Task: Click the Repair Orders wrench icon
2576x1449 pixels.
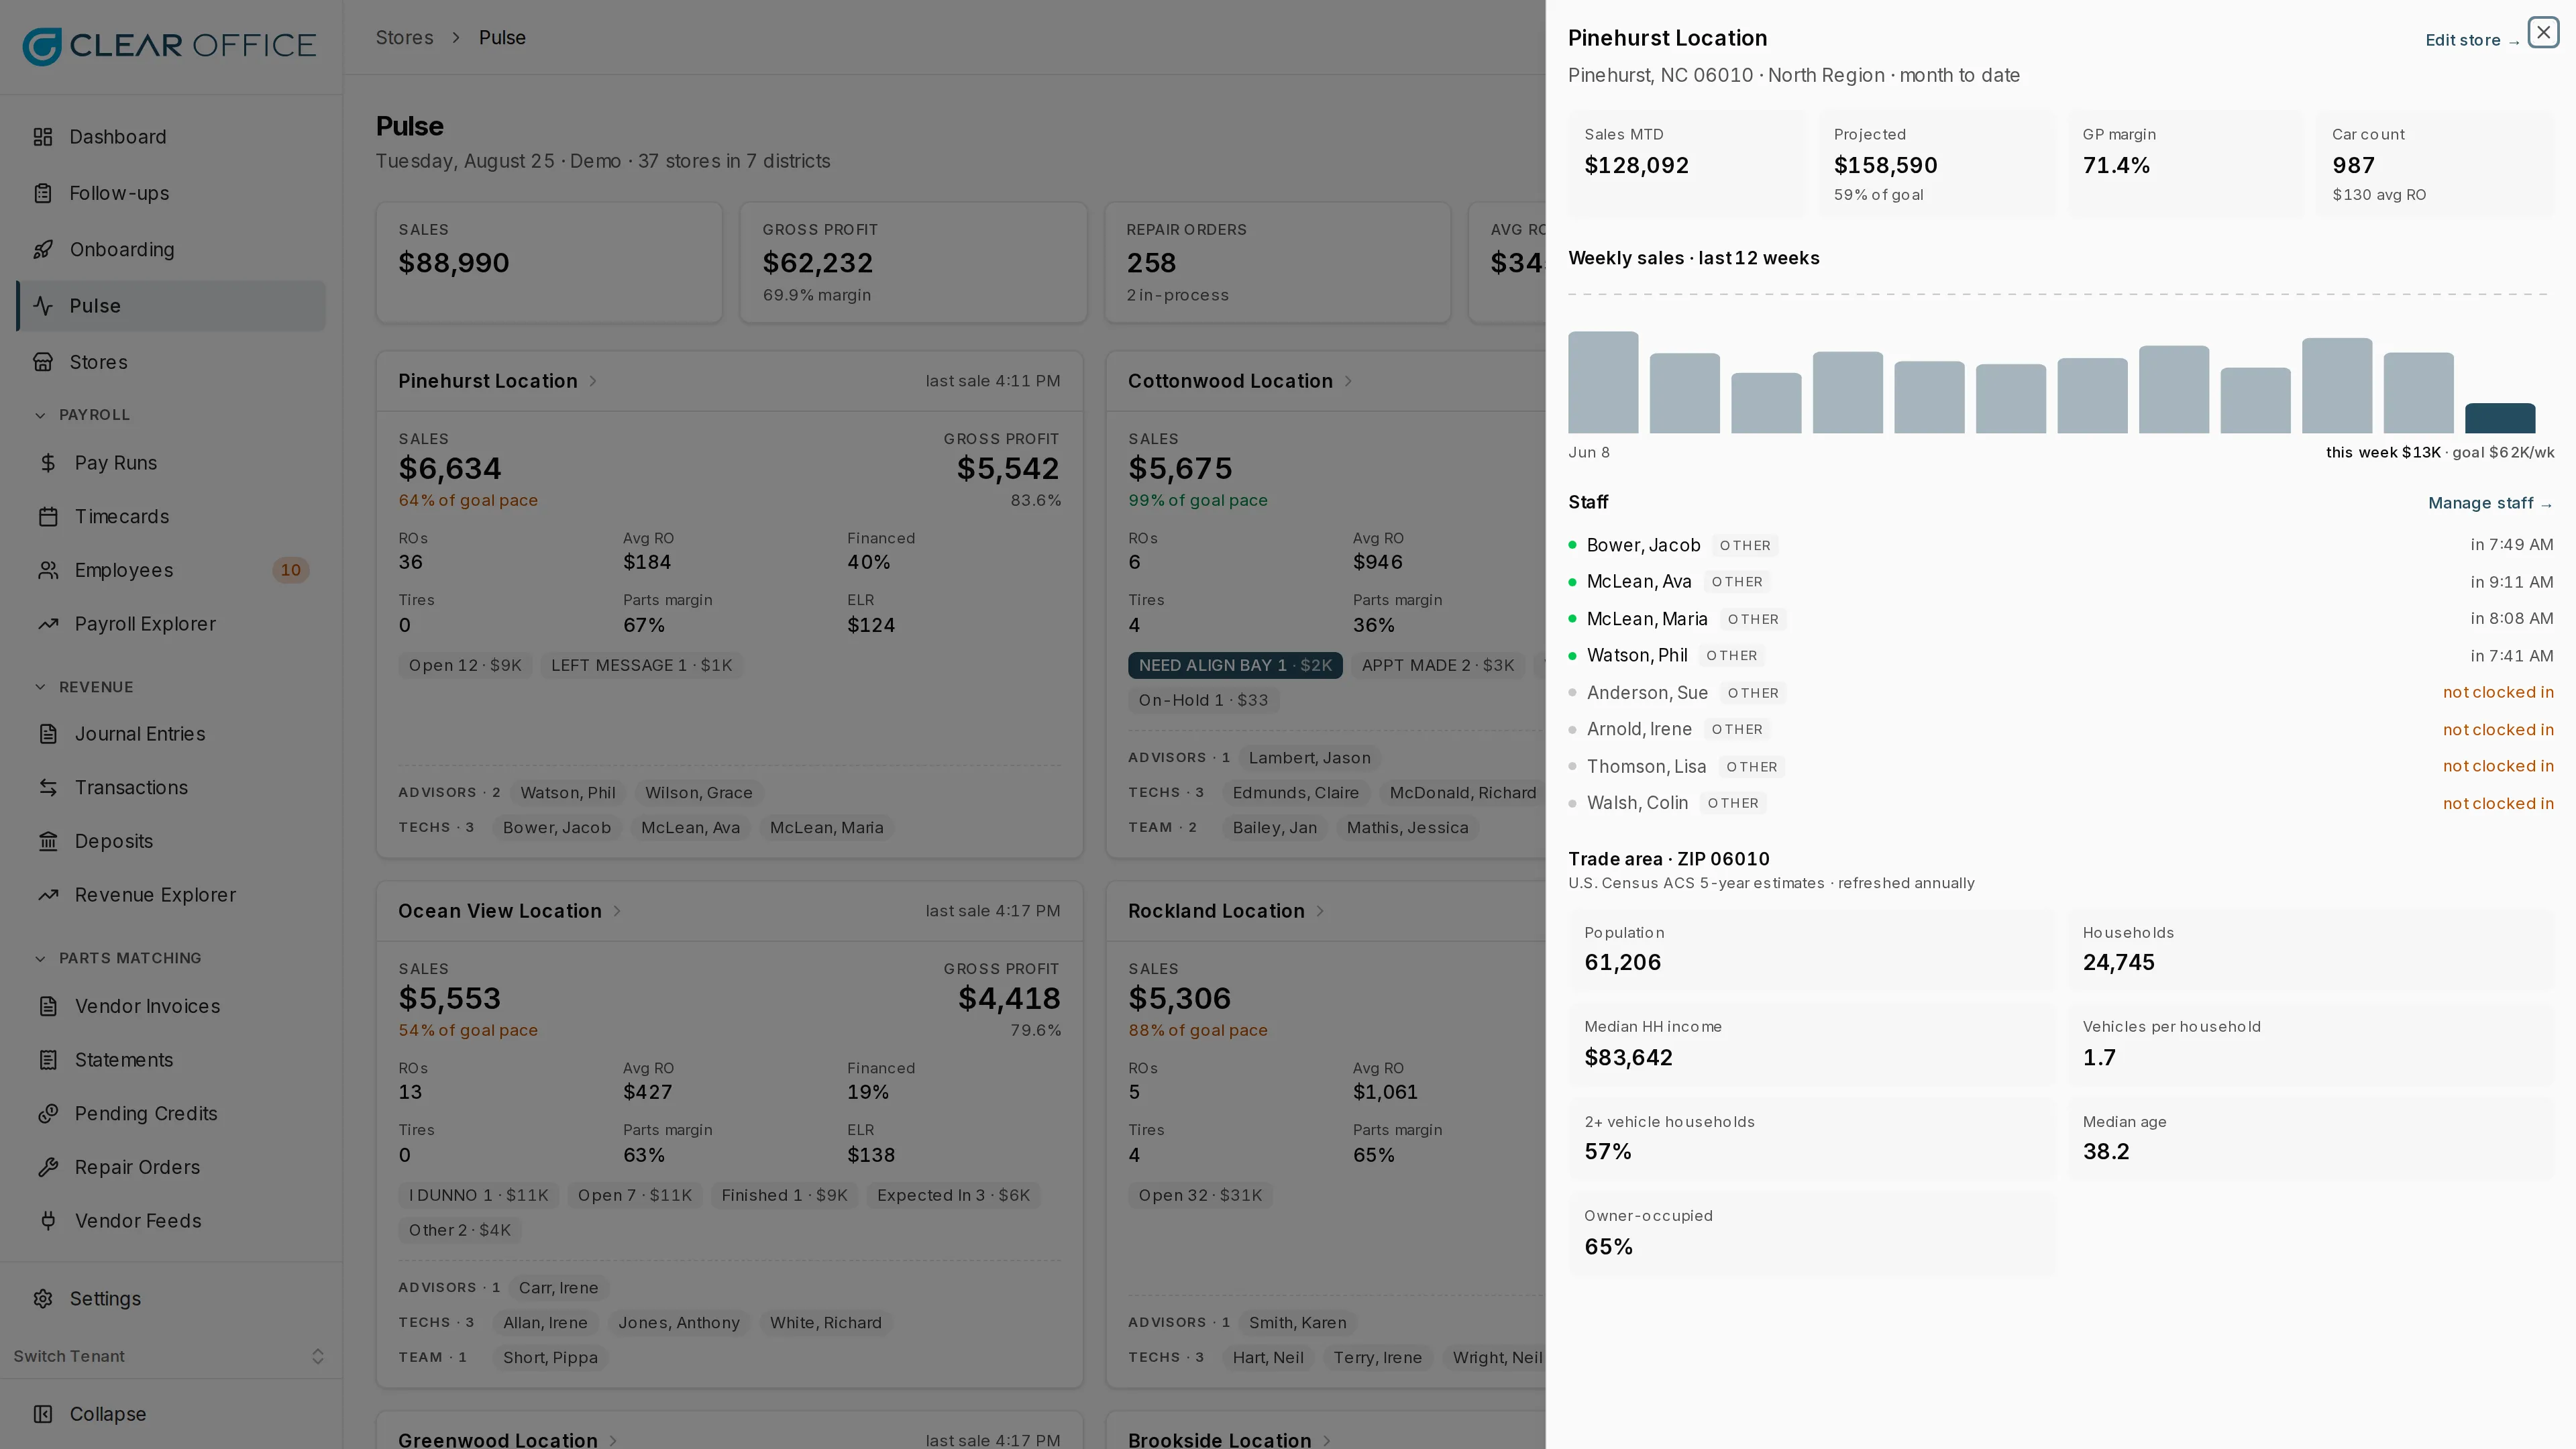Action: (48, 1167)
